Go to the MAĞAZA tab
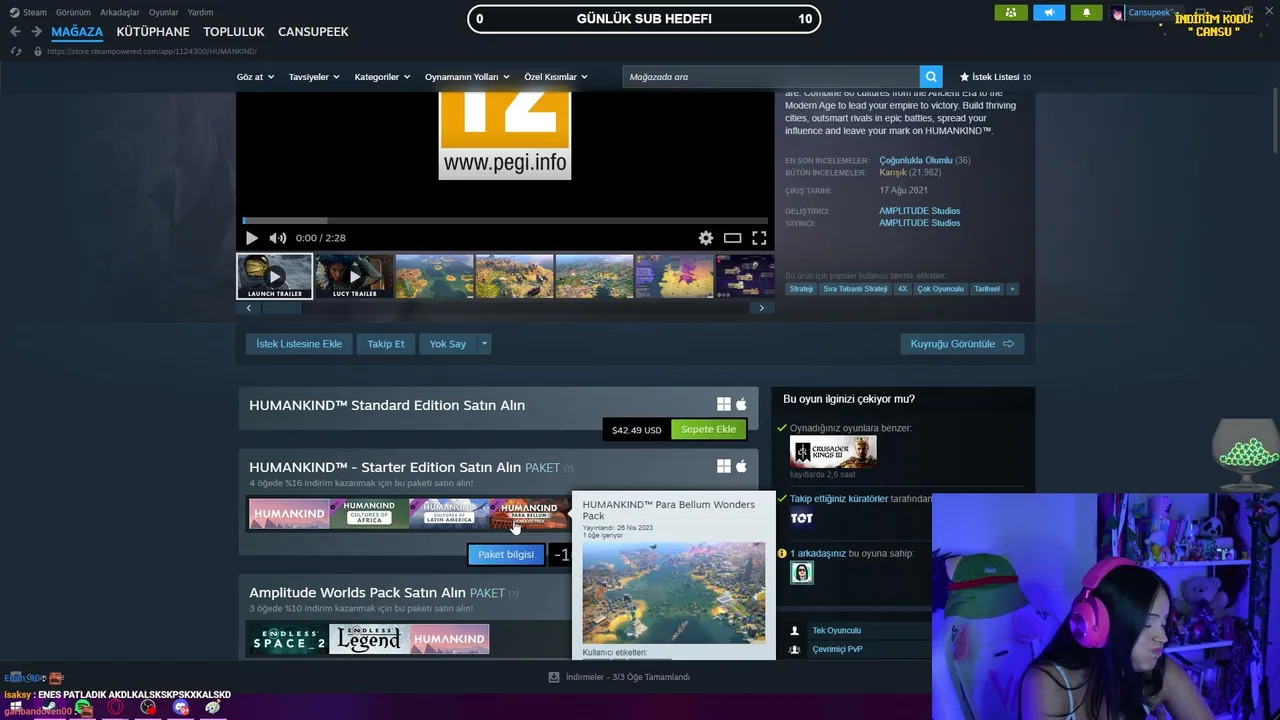 pos(77,32)
